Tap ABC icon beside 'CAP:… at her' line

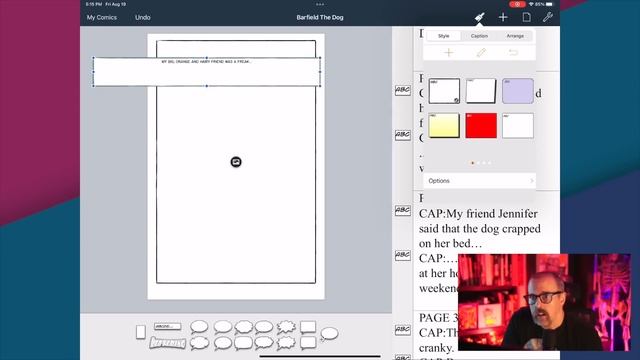pos(402,256)
